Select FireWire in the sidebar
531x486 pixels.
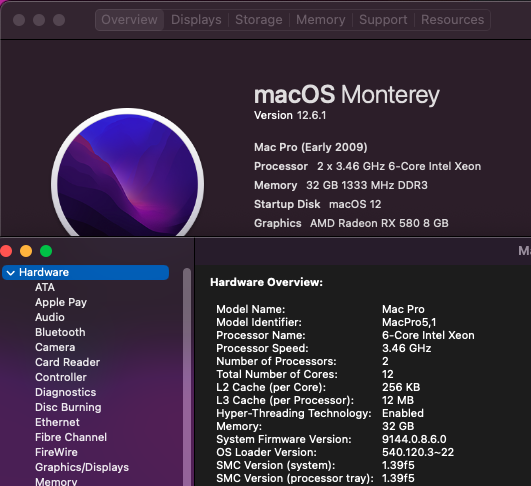click(x=57, y=452)
